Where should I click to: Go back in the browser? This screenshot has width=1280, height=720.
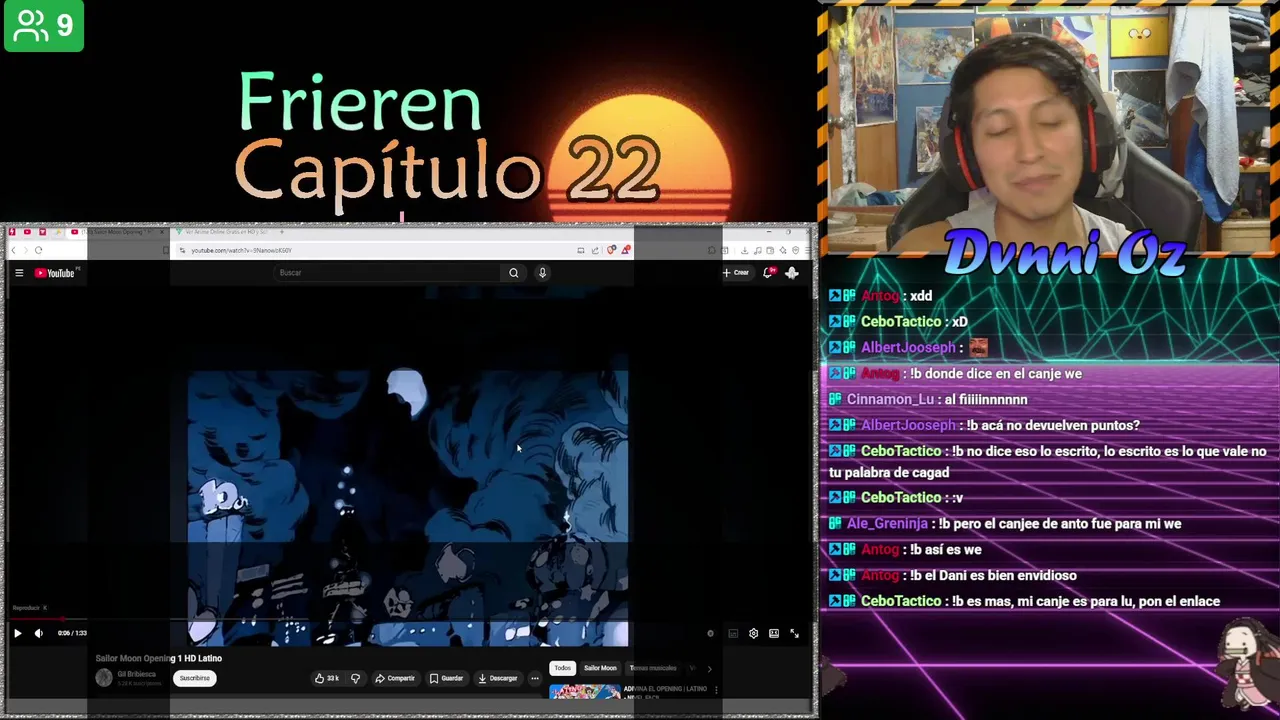pyautogui.click(x=14, y=250)
